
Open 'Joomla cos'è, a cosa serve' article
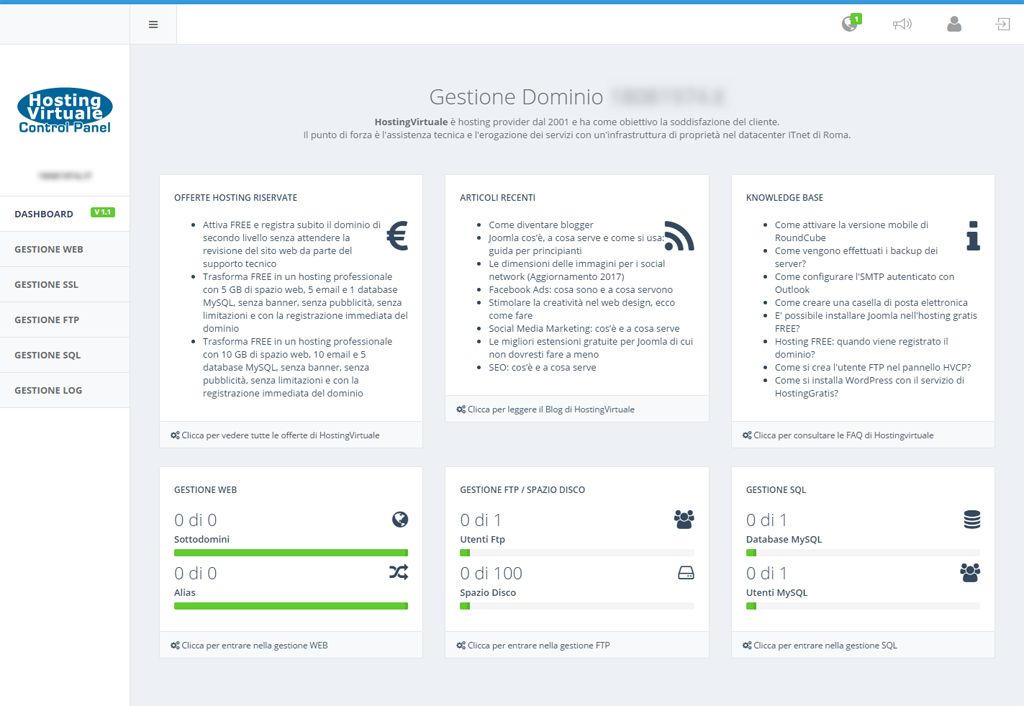(x=576, y=244)
